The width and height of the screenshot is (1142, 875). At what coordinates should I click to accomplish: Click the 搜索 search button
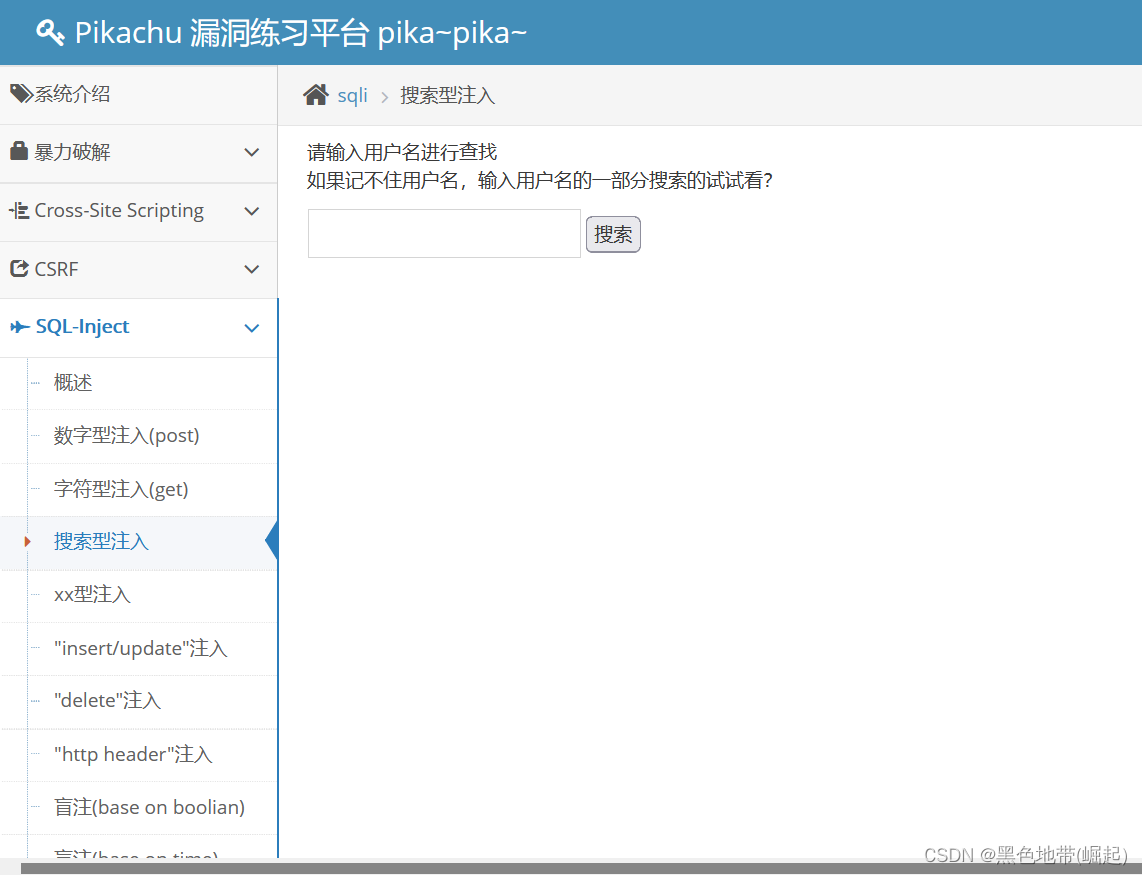[x=613, y=234]
